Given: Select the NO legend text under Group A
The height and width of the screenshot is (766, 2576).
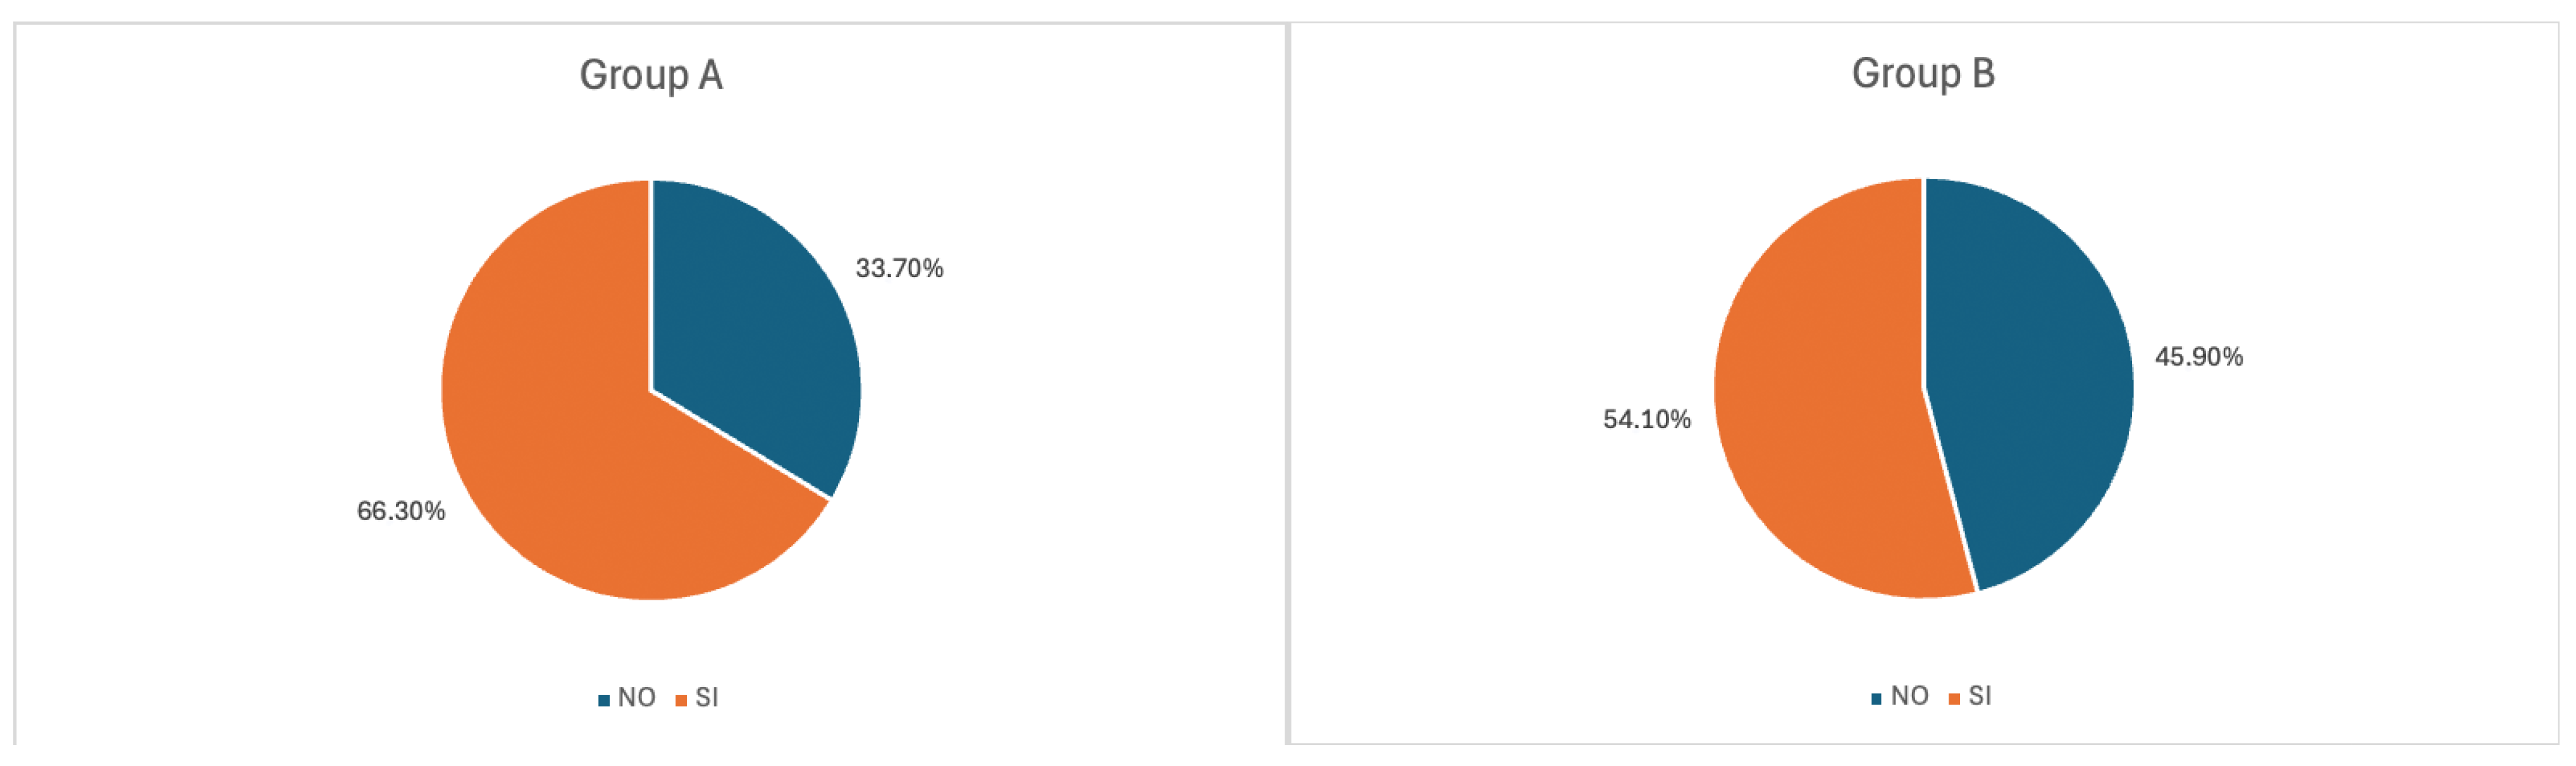Looking at the screenshot, I should click(x=637, y=697).
